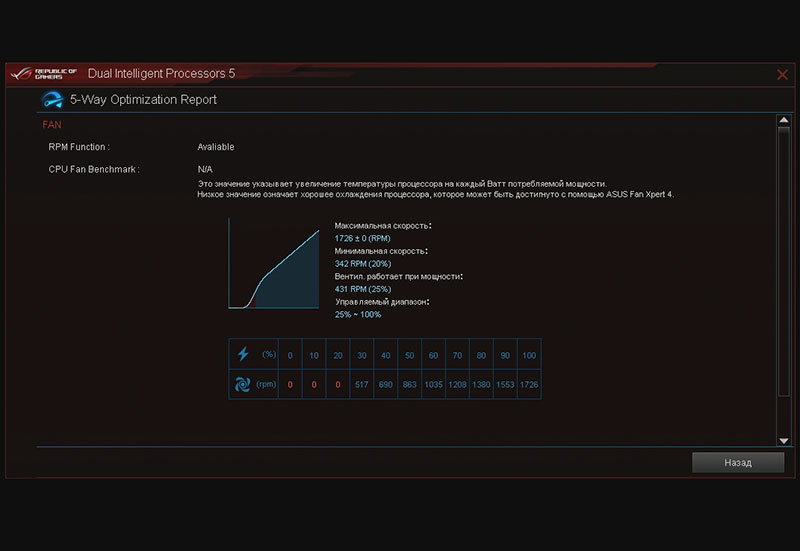This screenshot has width=800, height=551.
Task: Click the 1726 rpm table cell
Action: (529, 385)
